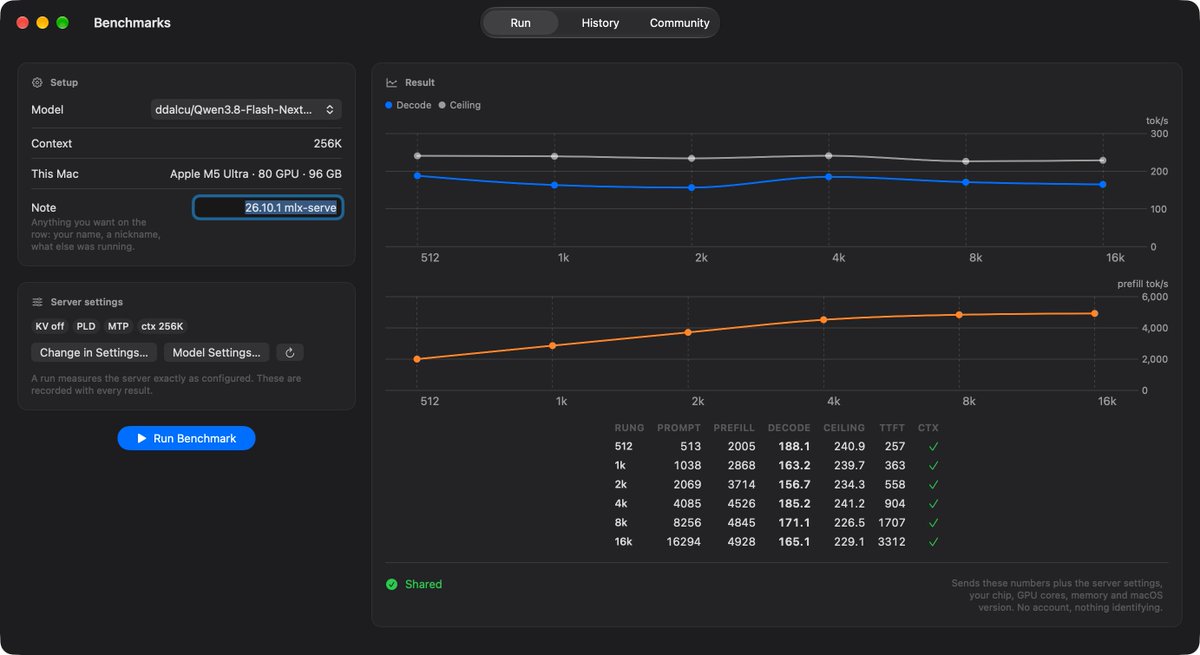Toggle the KV off tag

tap(50, 326)
